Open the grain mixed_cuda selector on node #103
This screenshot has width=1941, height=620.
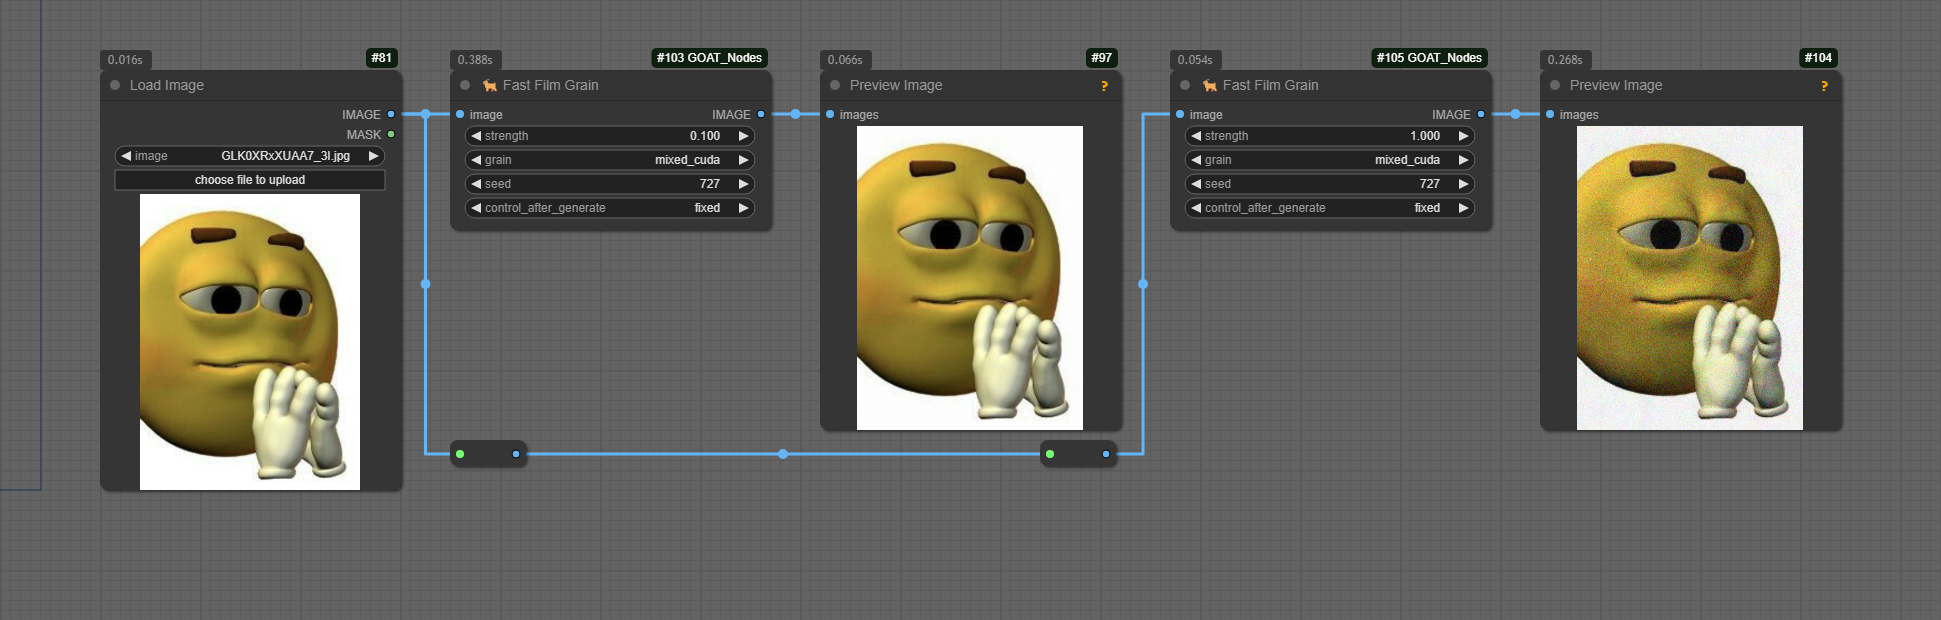pyautogui.click(x=610, y=160)
